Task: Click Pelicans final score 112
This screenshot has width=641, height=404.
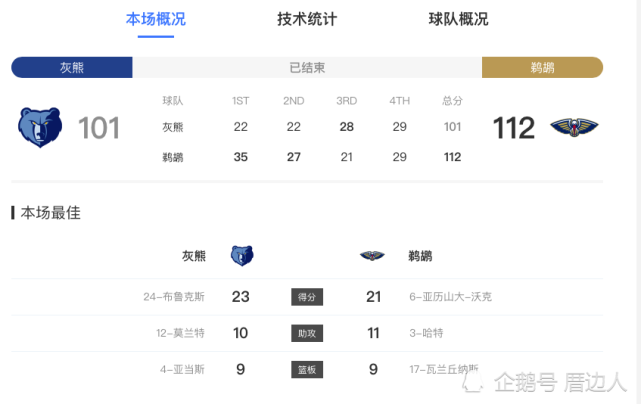Action: click(x=514, y=128)
